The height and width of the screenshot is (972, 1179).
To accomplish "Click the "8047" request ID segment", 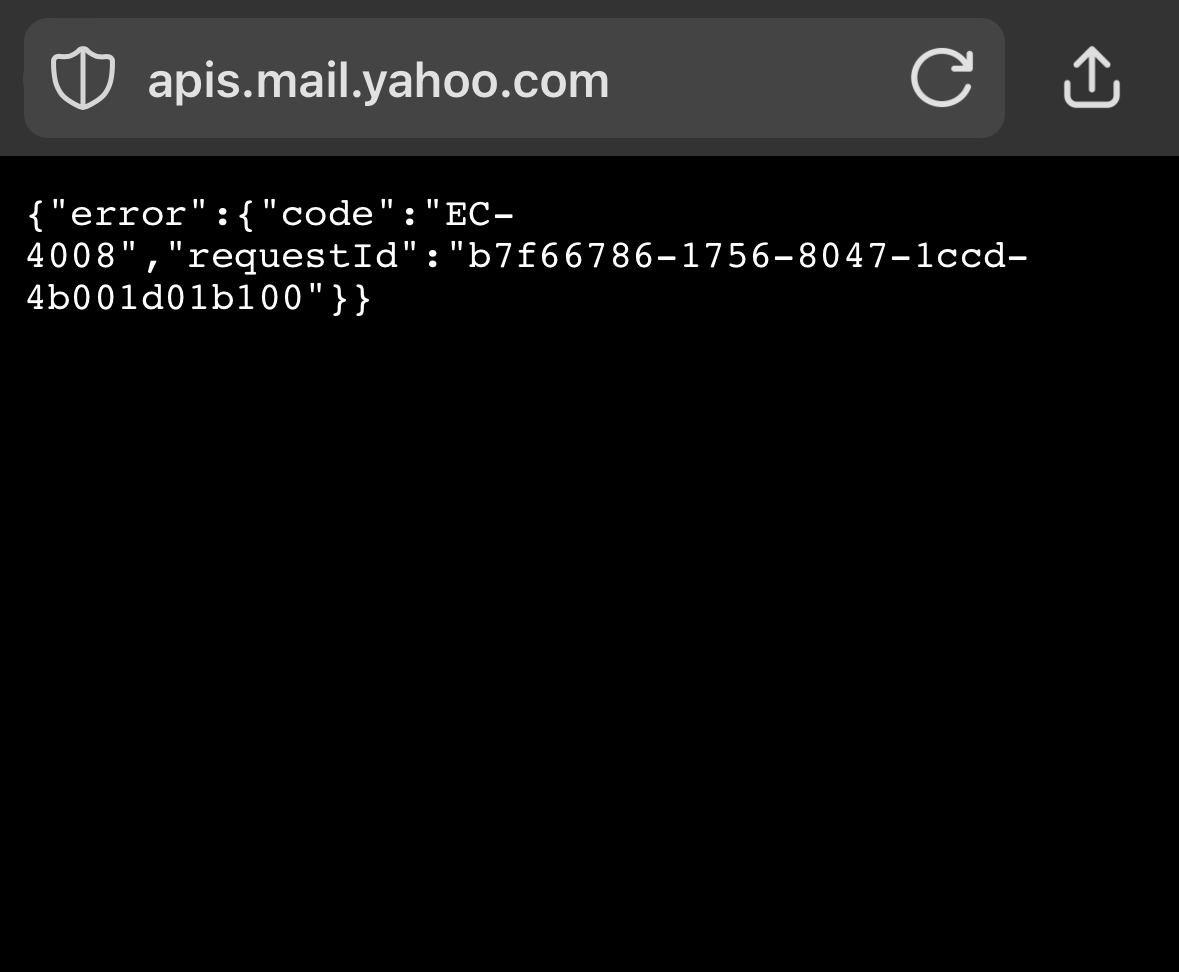I will click(x=843, y=256).
